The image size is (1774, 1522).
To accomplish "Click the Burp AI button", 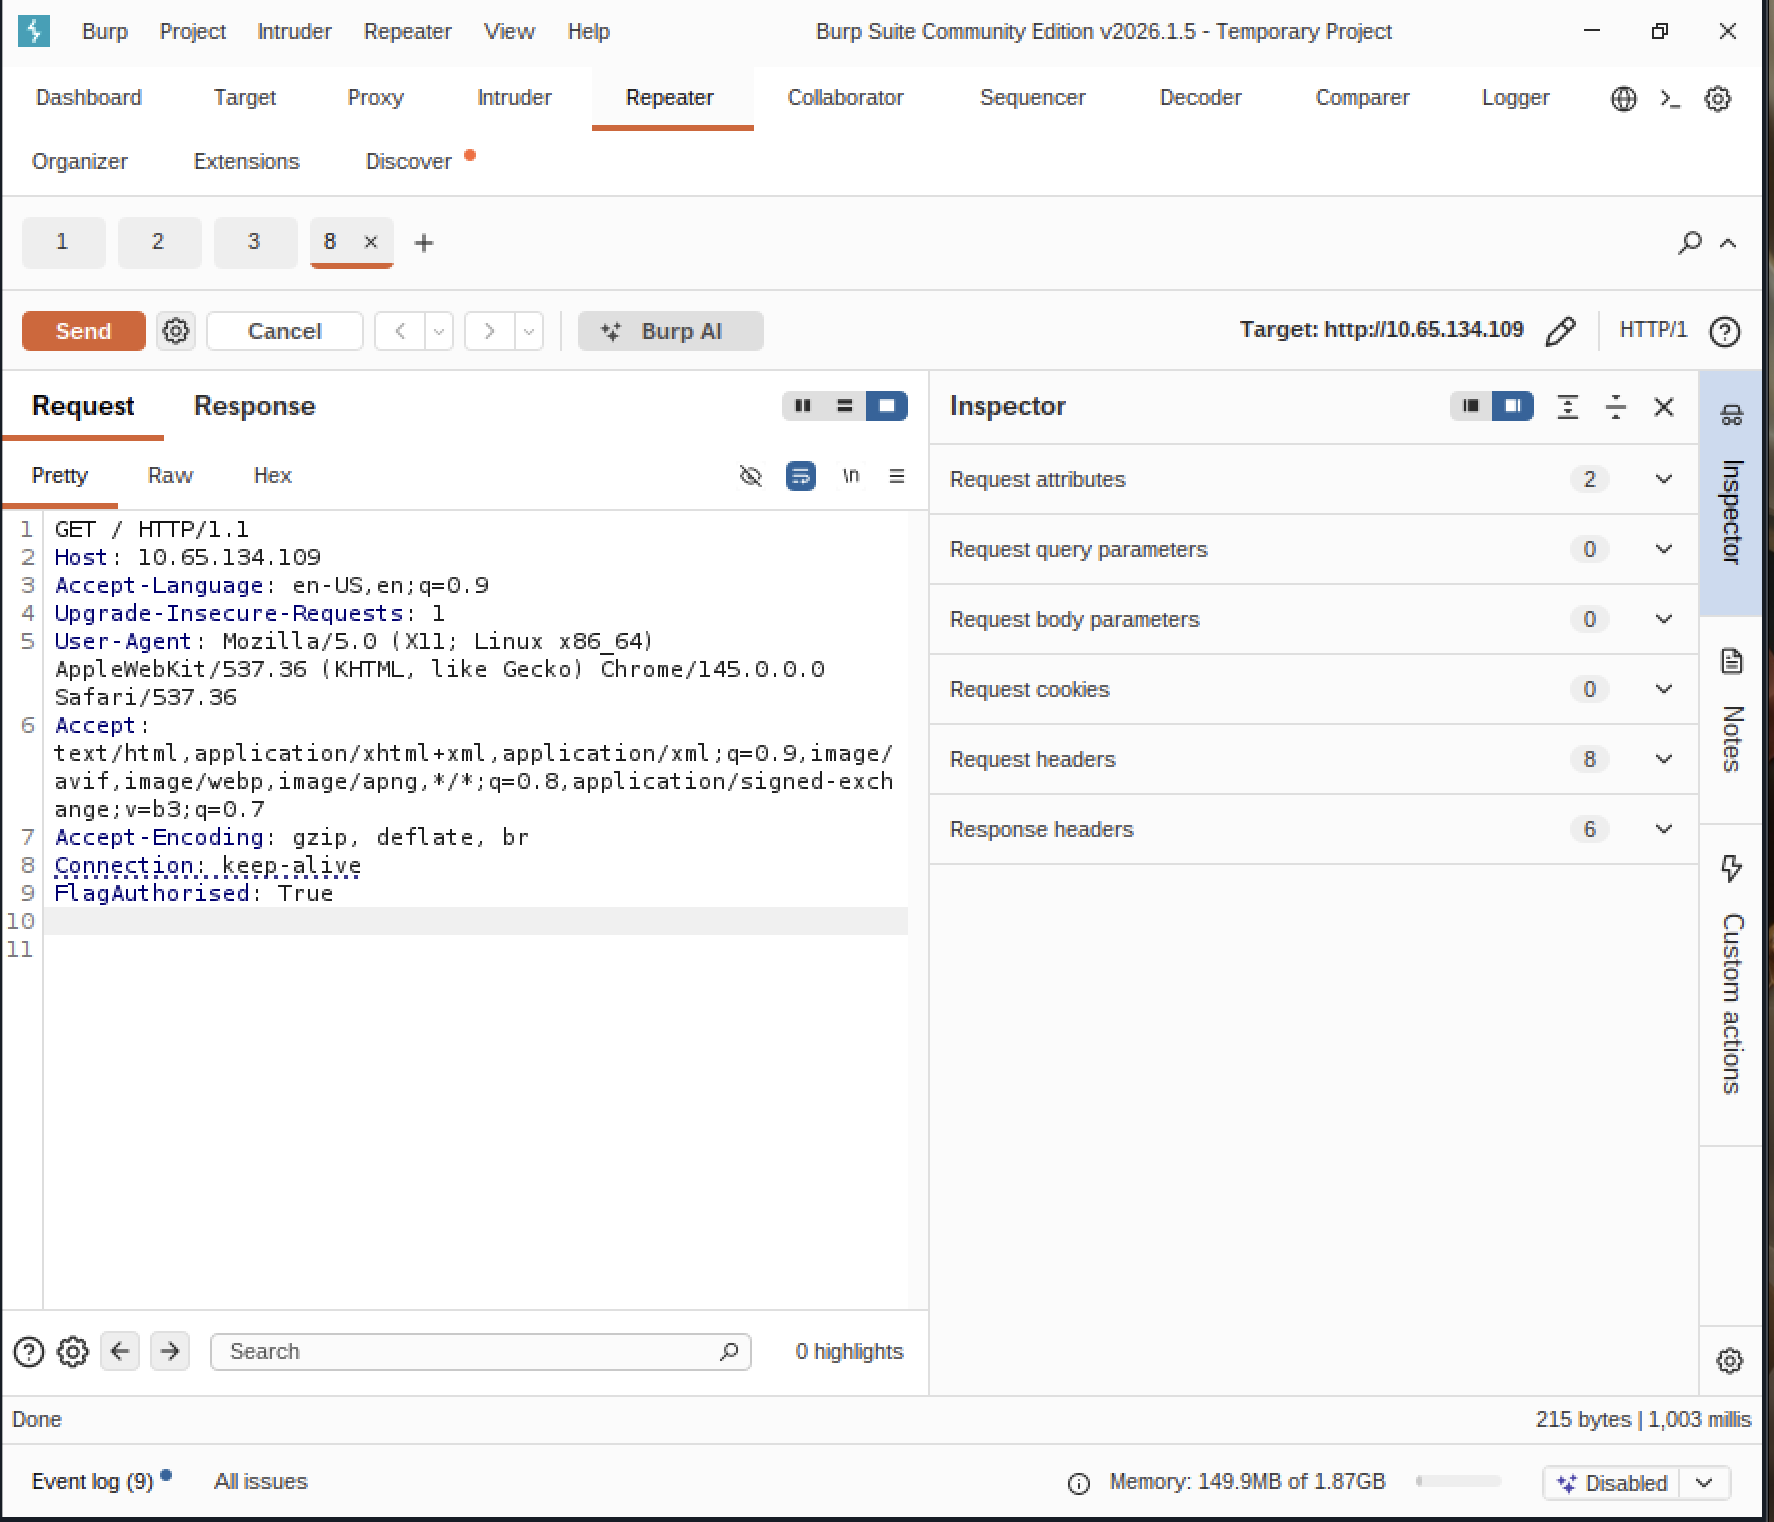I will [671, 331].
